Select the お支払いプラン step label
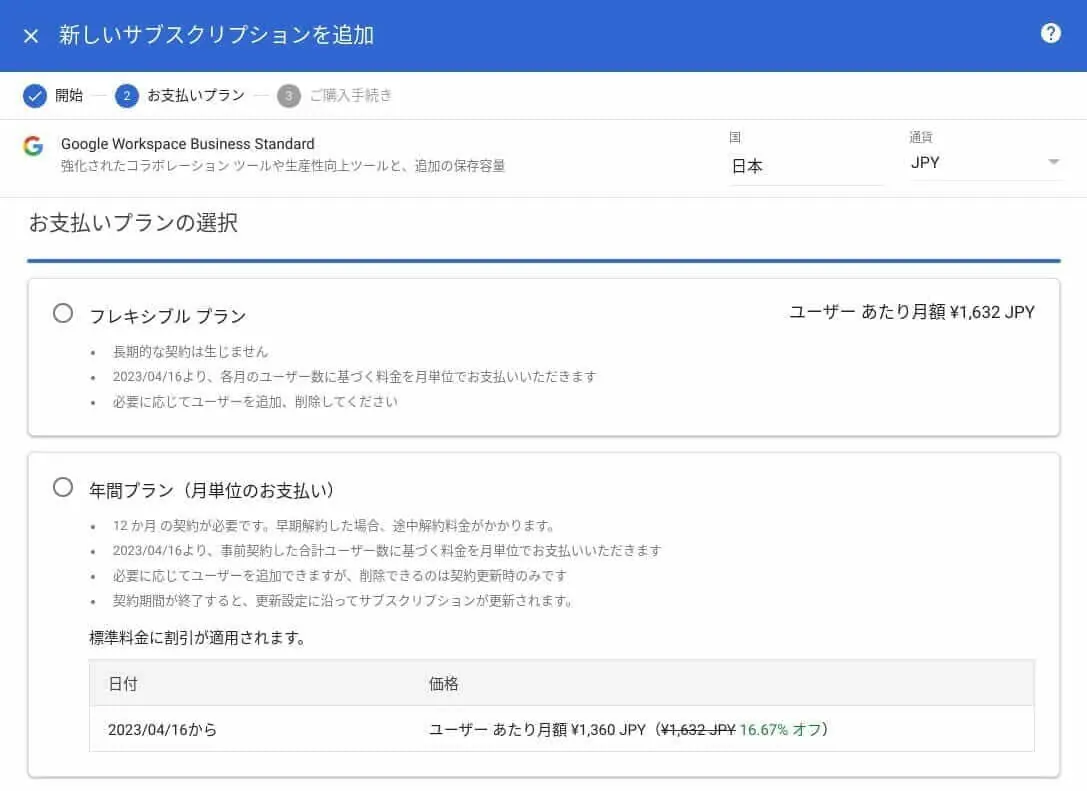The image size is (1087, 791). click(196, 96)
